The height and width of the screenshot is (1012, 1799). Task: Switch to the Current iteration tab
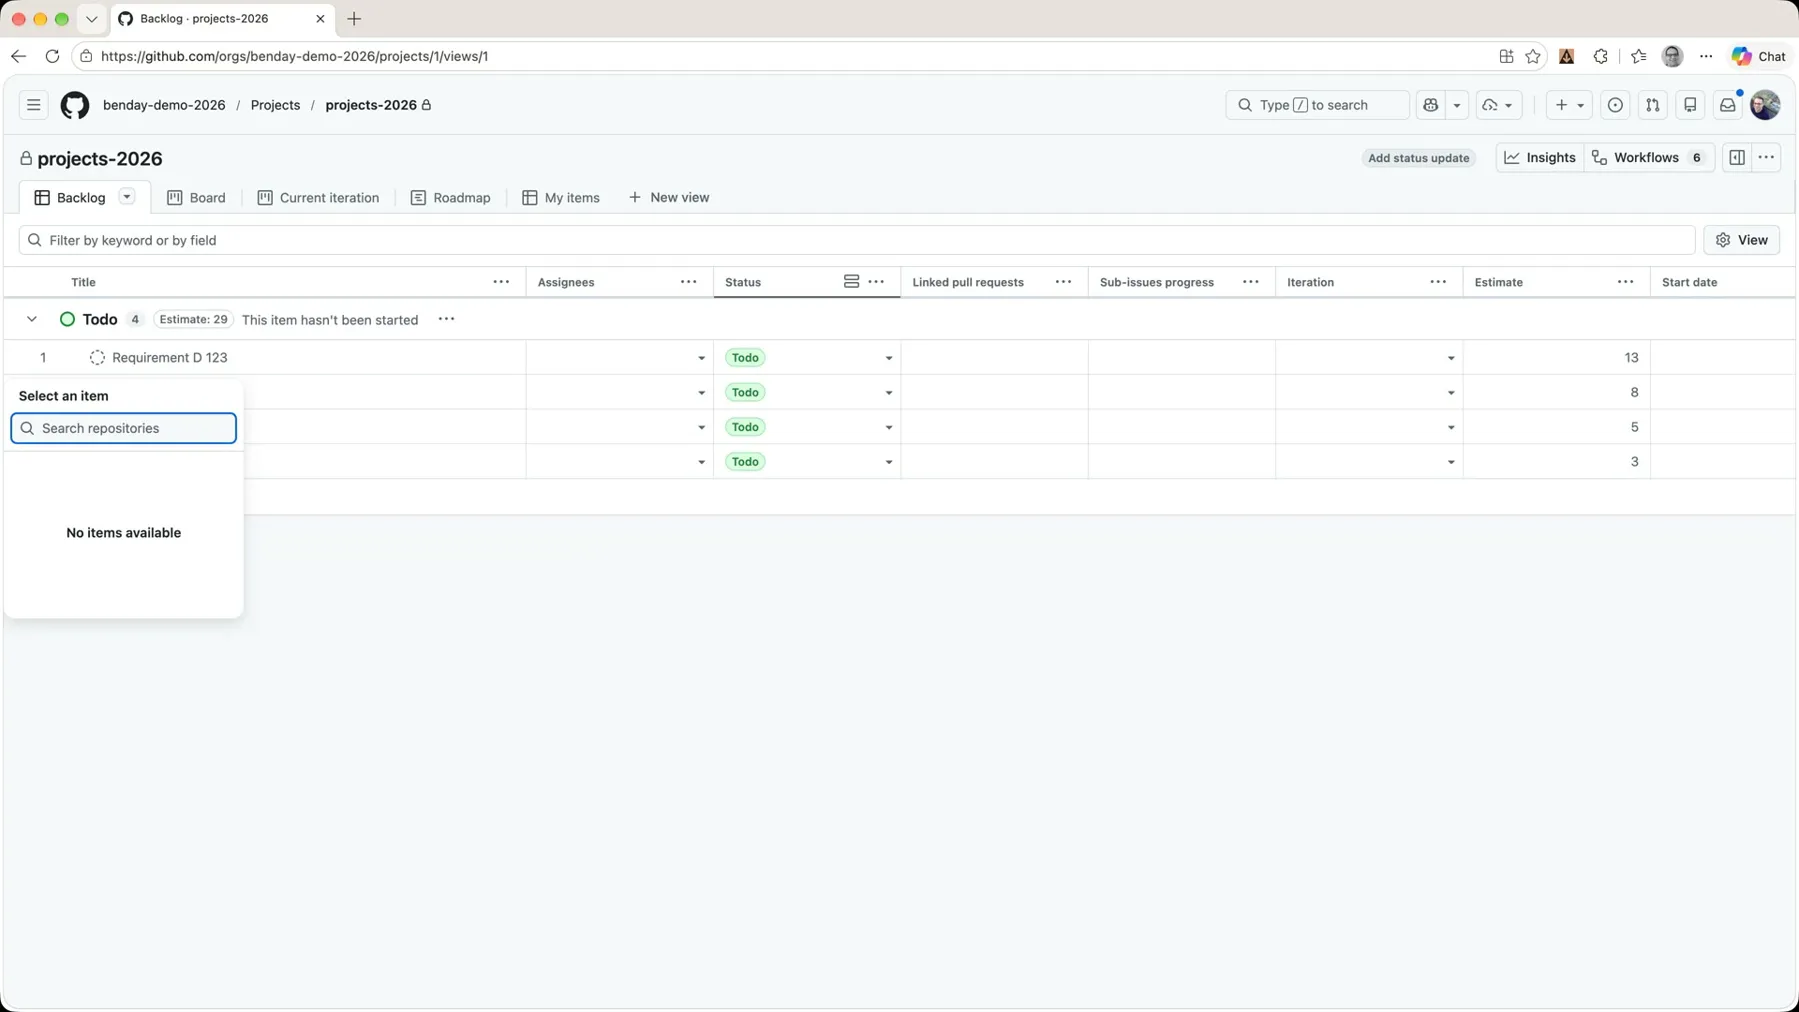(x=318, y=198)
